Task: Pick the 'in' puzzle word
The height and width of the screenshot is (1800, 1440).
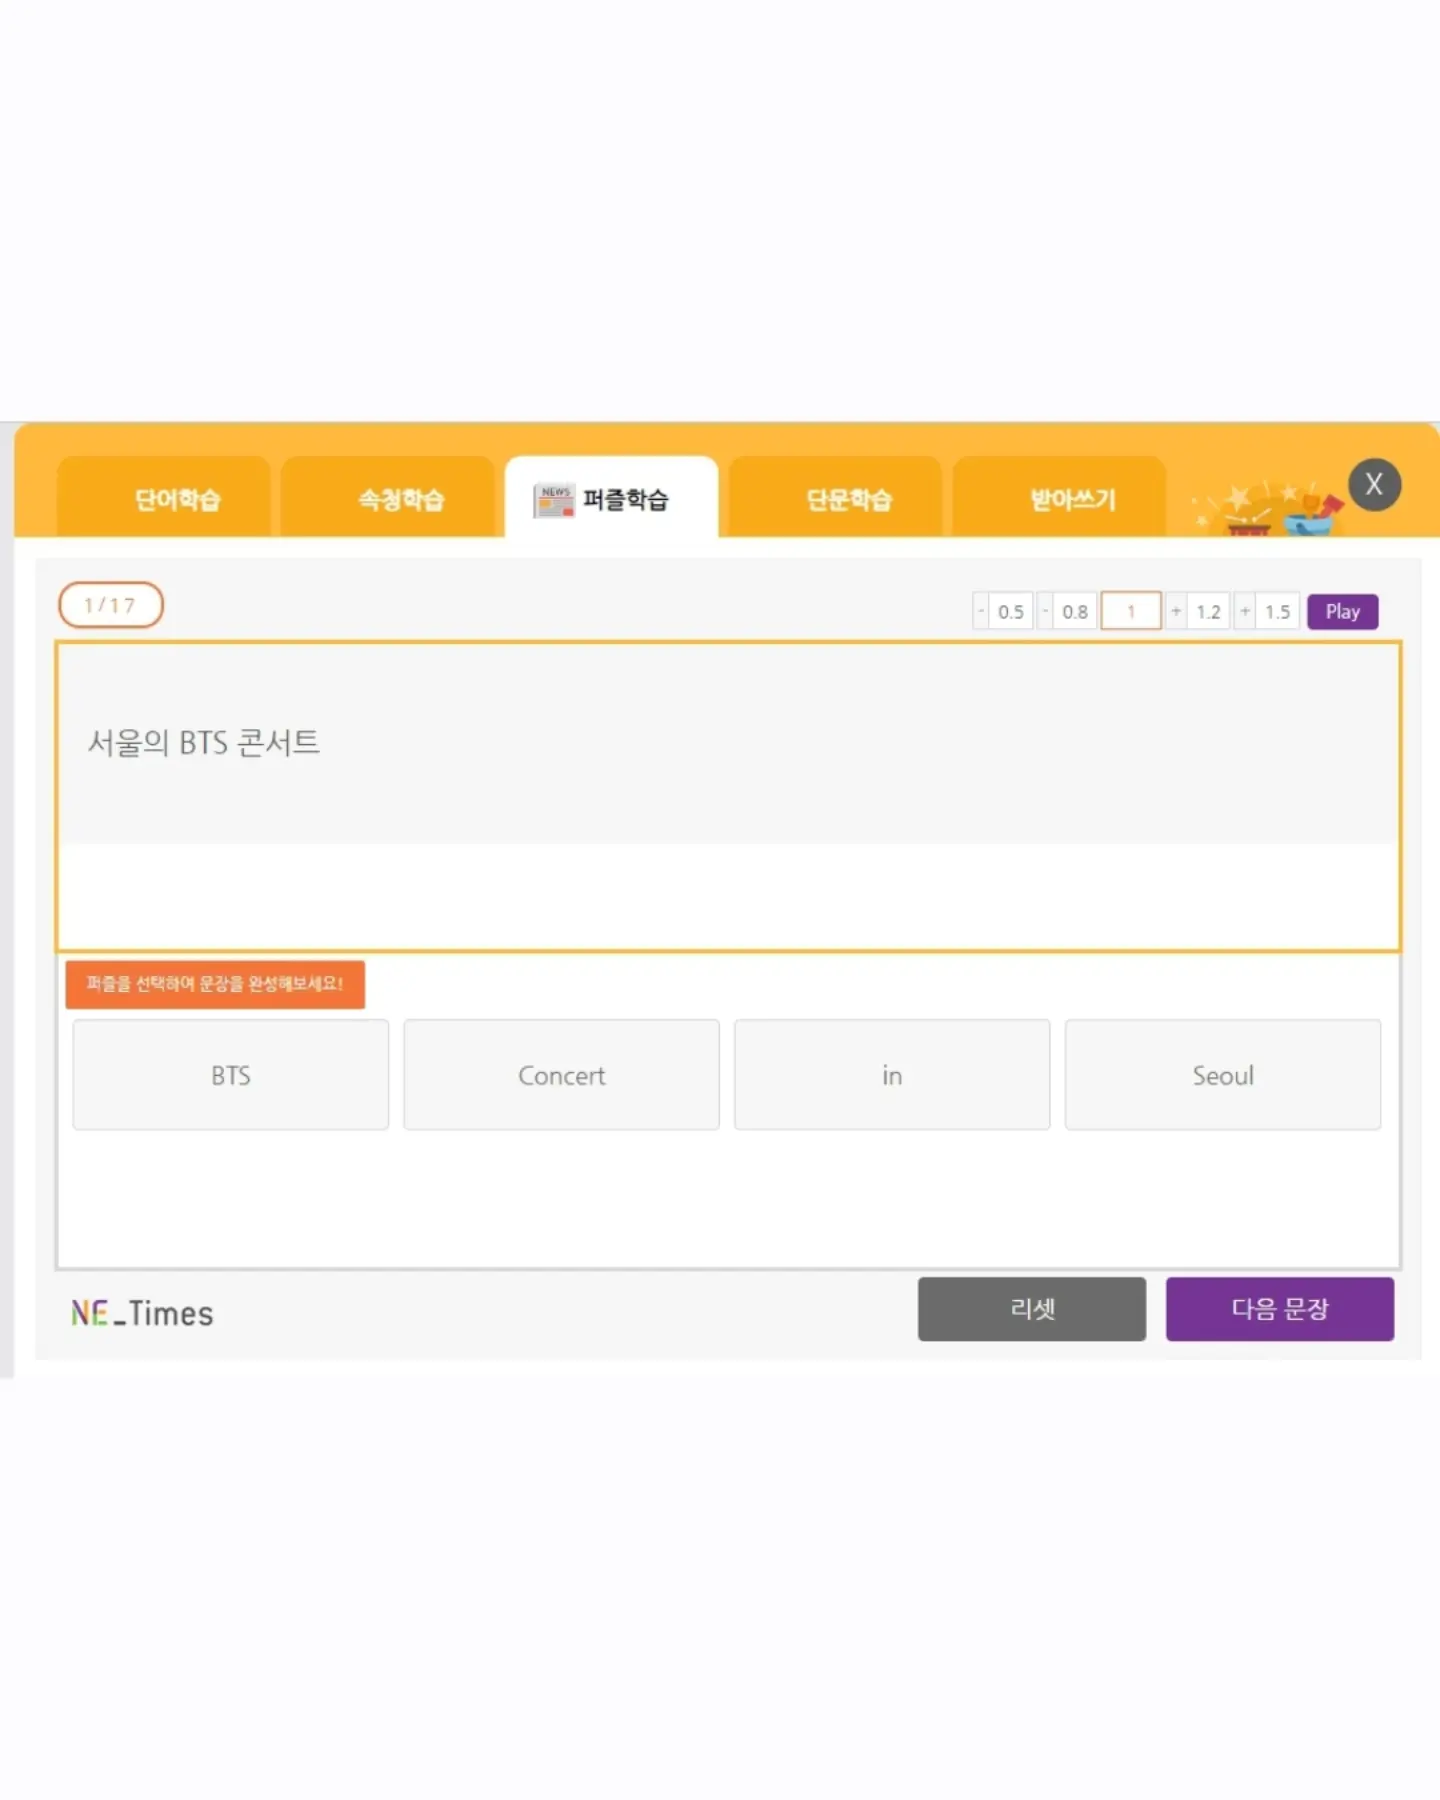Action: (892, 1075)
